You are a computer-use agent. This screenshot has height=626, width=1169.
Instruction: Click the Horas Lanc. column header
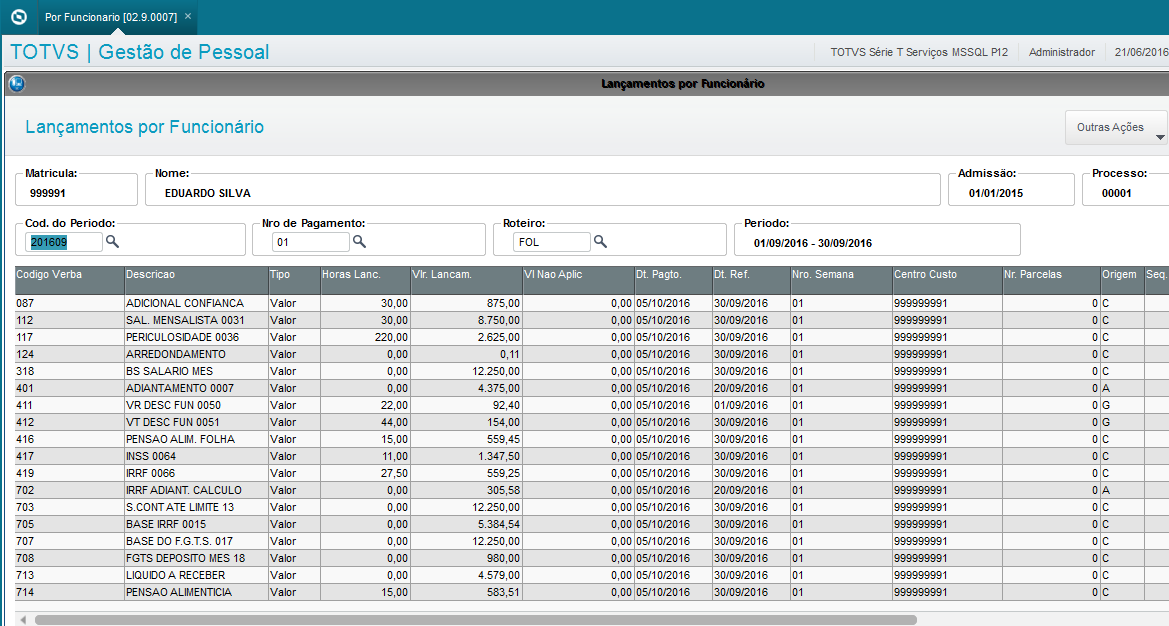click(x=365, y=279)
